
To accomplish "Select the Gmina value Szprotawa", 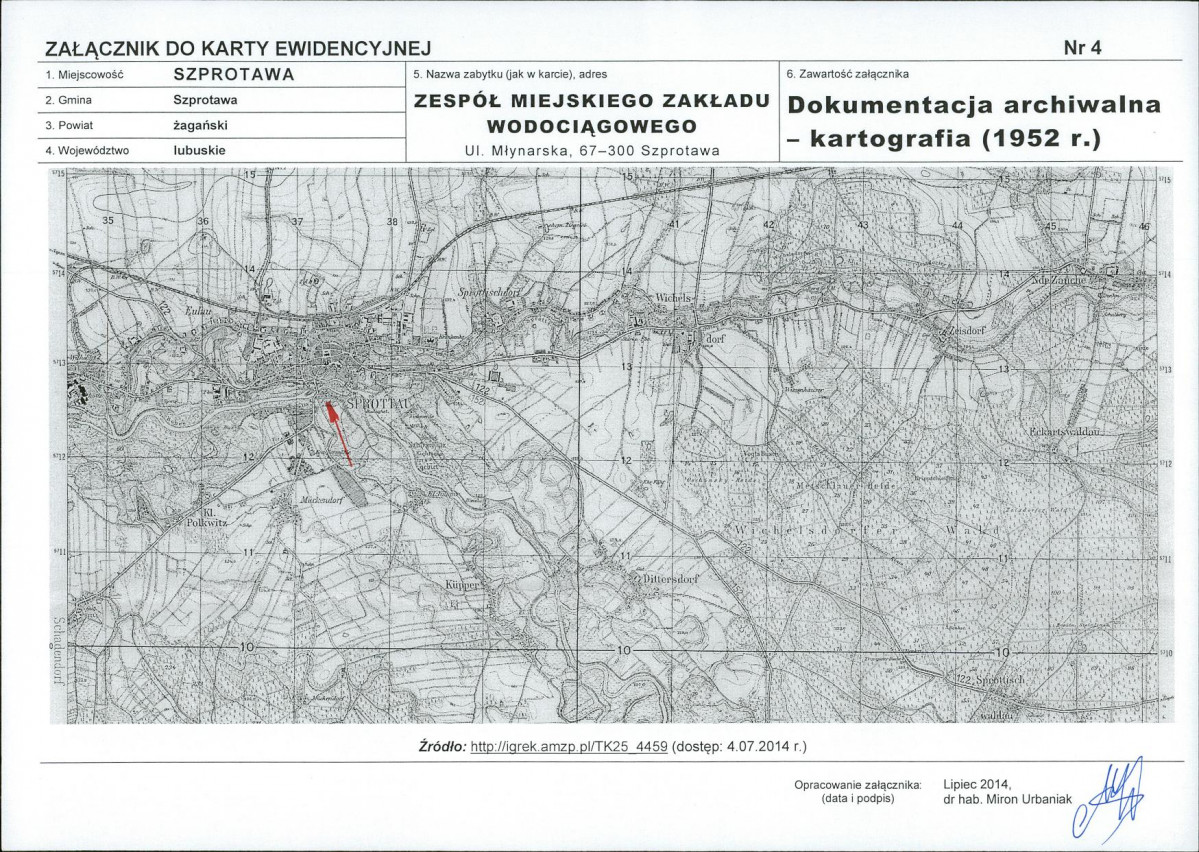I will pos(205,100).
